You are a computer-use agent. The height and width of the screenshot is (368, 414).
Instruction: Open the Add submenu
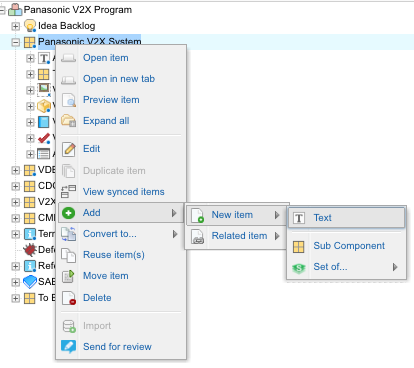coord(121,213)
